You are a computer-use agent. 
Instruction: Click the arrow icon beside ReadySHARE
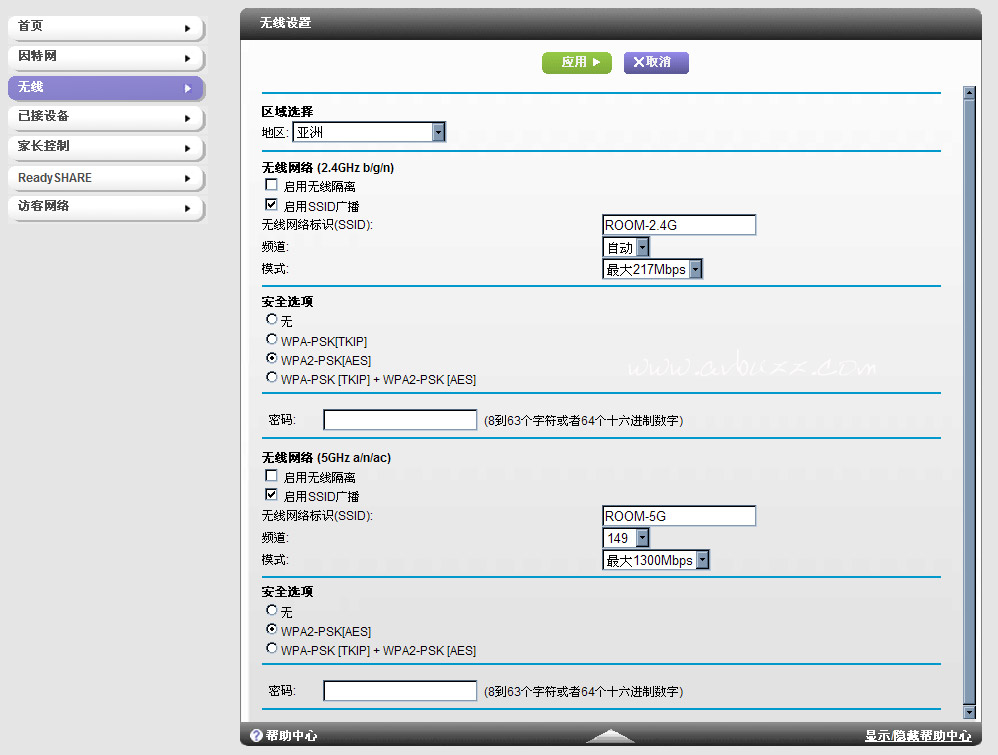point(187,178)
